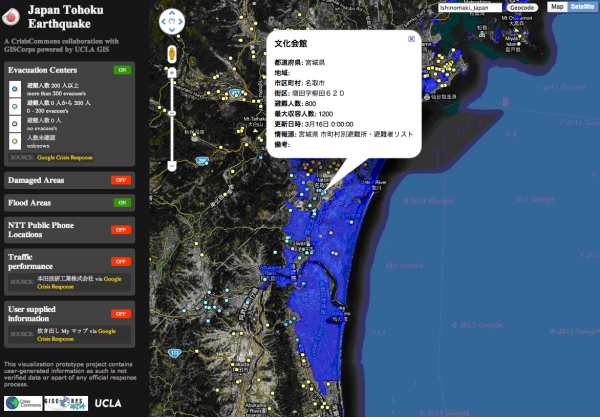Click the zoom out minus button
This screenshot has height=420, width=600.
(172, 165)
